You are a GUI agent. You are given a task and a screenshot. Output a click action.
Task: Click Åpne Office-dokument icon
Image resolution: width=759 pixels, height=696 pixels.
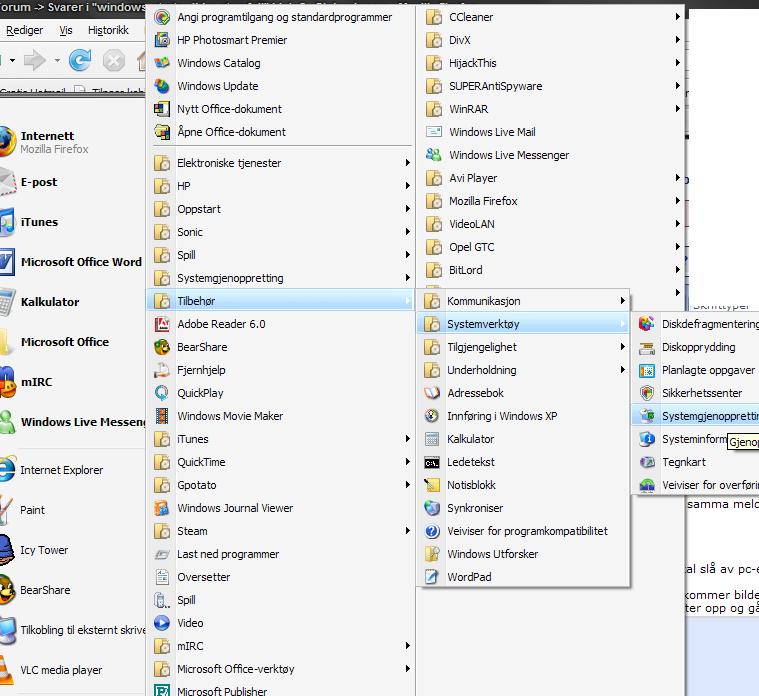(162, 132)
